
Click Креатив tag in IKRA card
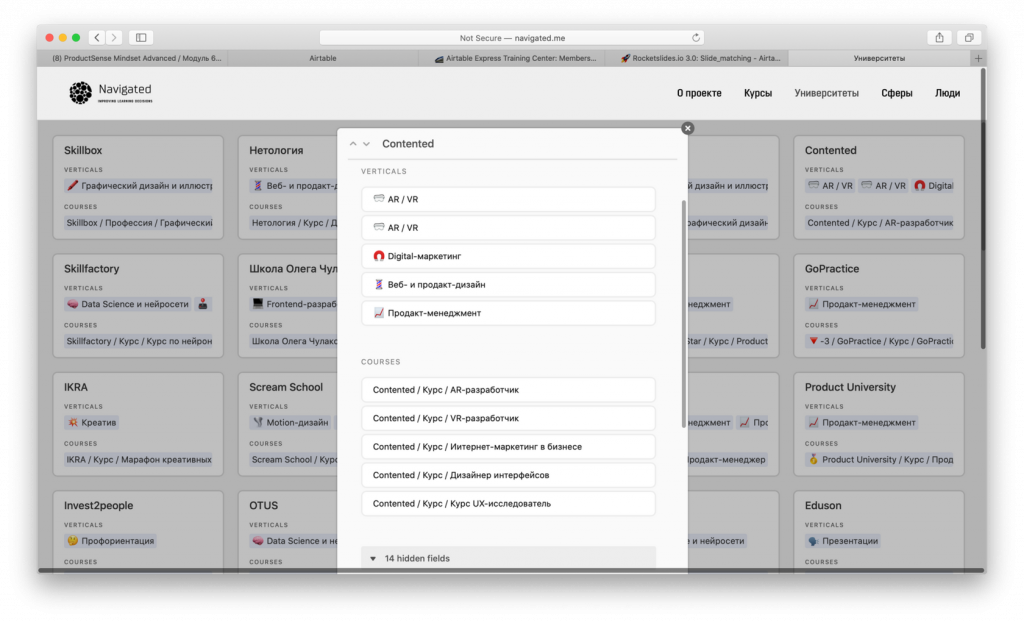pos(92,423)
